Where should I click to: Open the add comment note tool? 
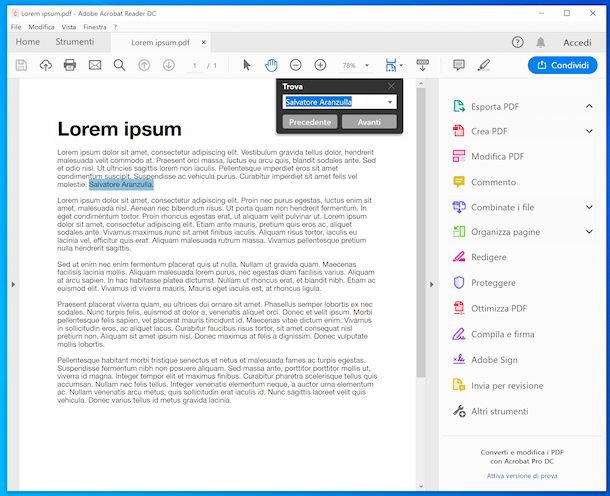[x=459, y=65]
